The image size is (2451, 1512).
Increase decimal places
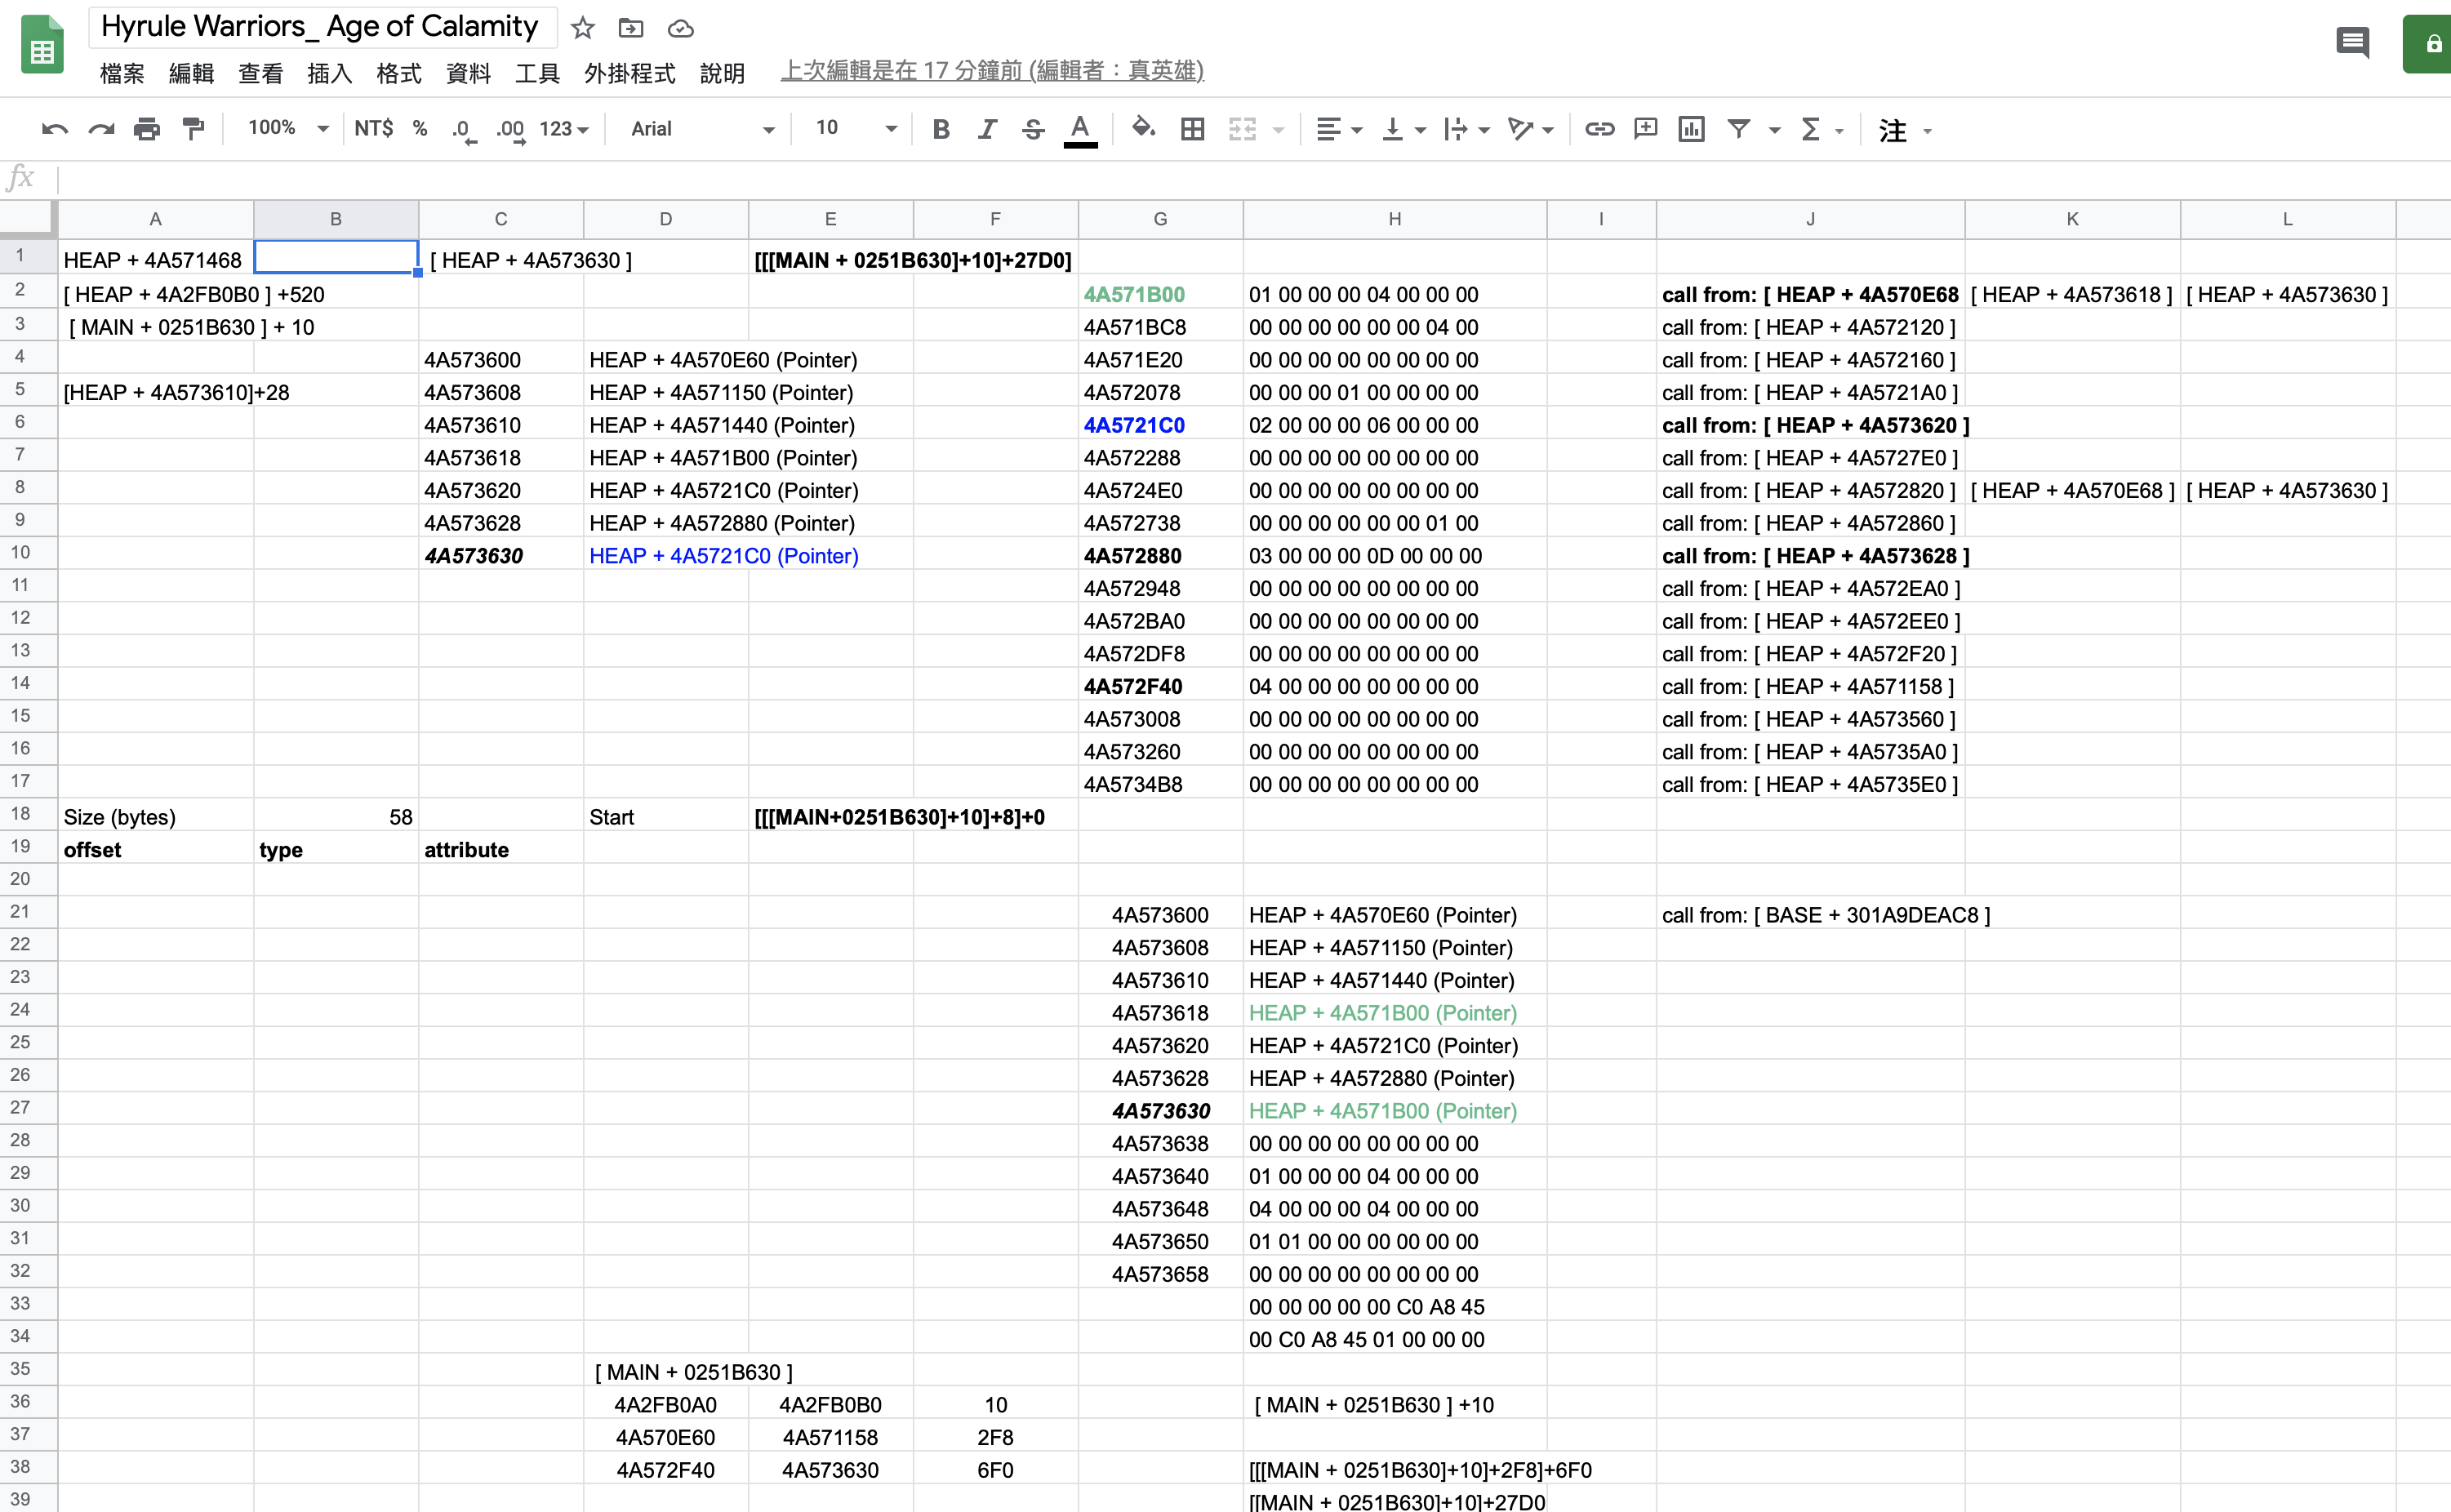510,130
